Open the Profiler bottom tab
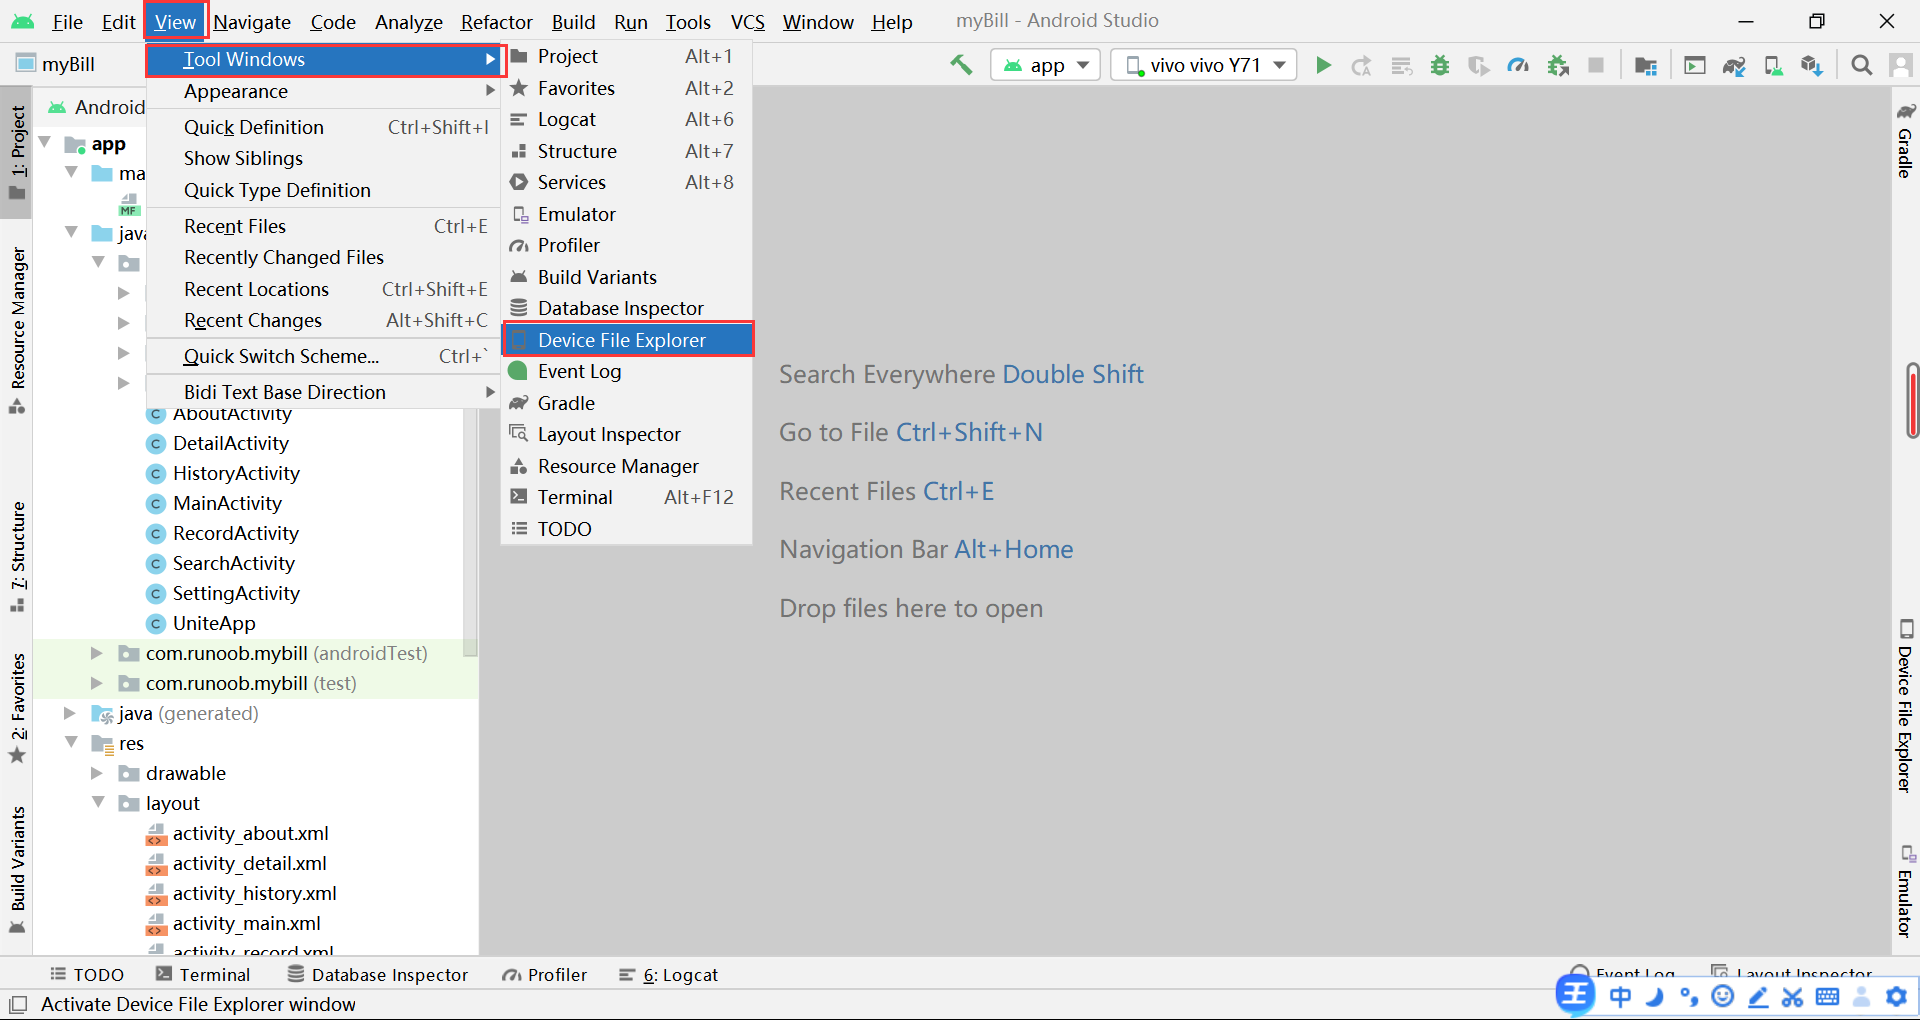1920x1020 pixels. click(545, 975)
